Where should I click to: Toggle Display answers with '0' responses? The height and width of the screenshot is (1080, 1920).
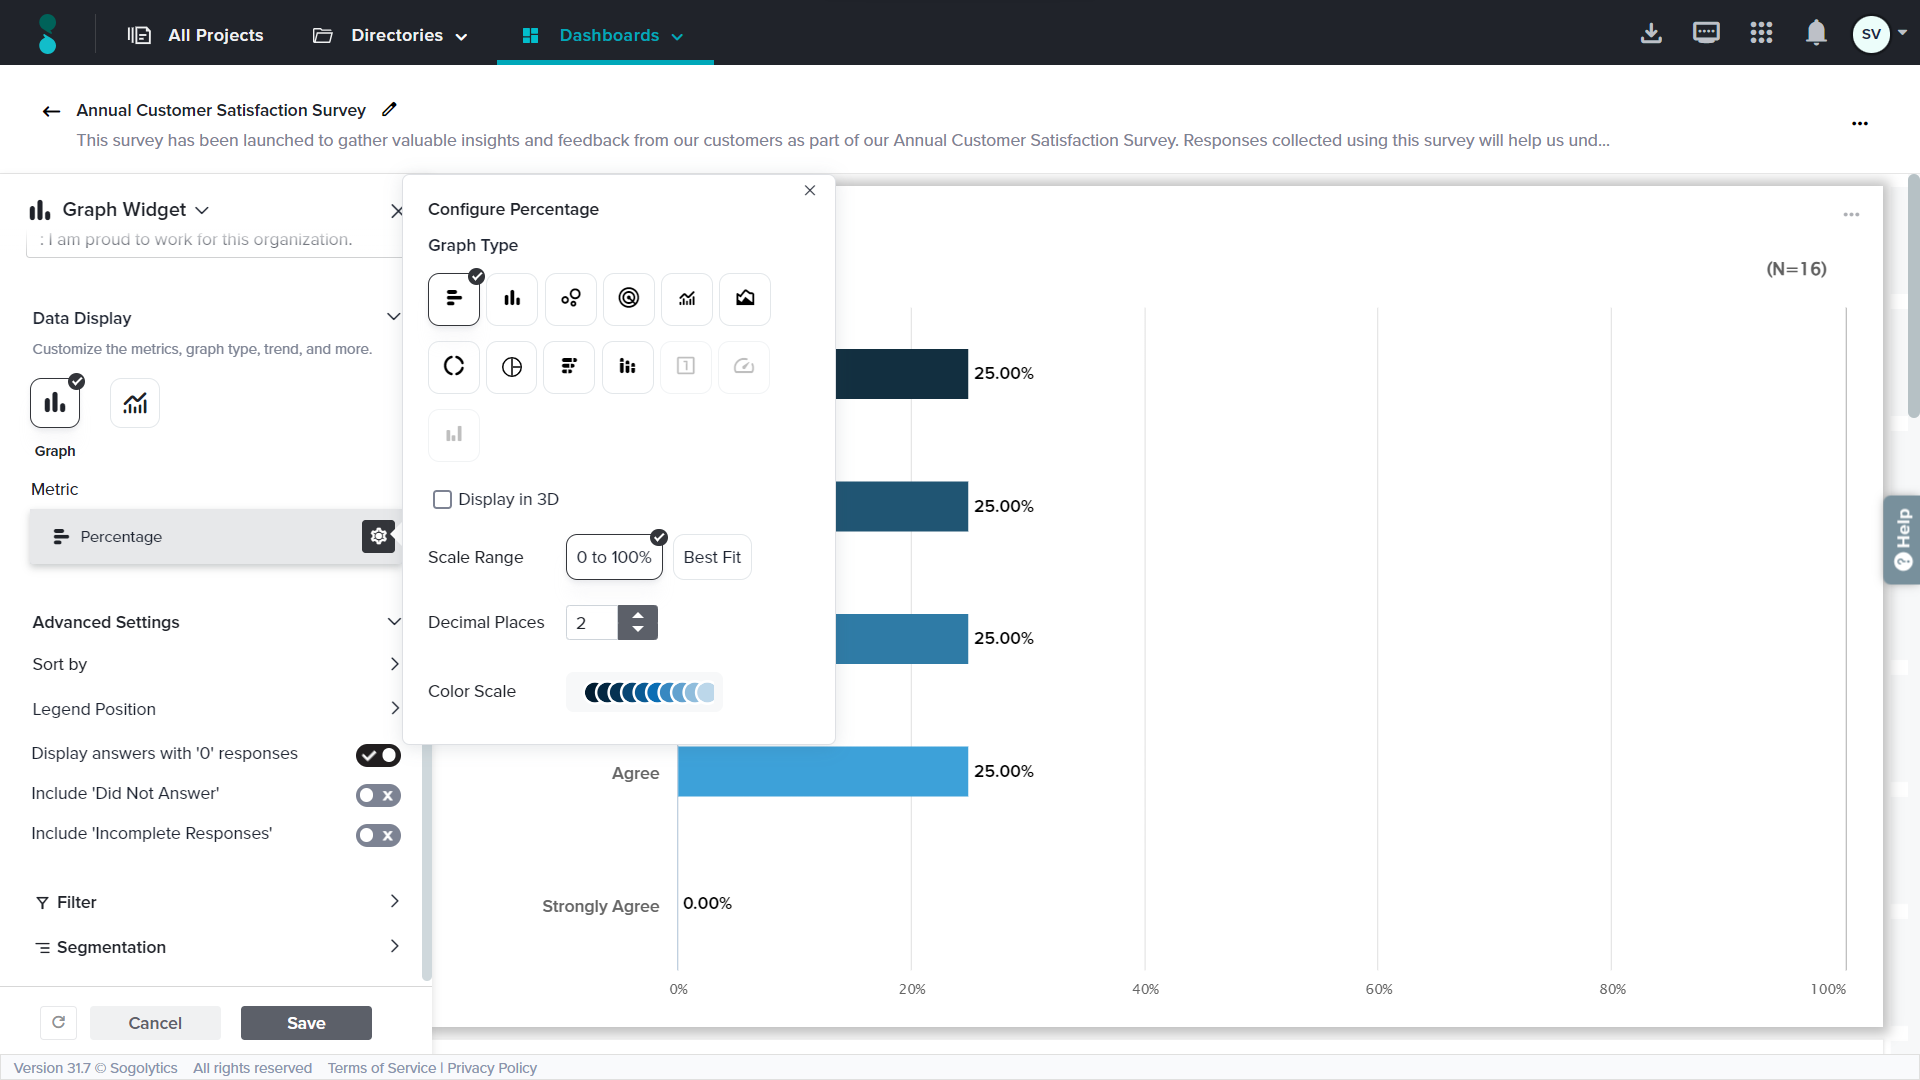(x=378, y=755)
